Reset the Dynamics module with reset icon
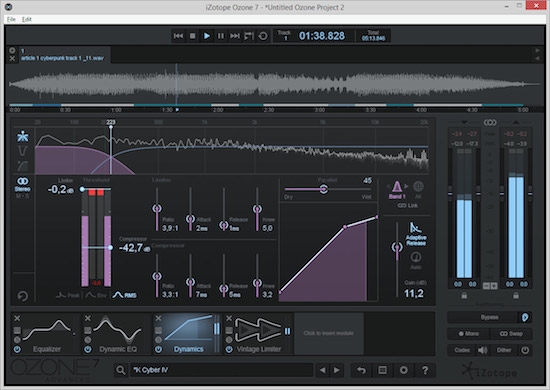This screenshot has width=550, height=390. 23,296
